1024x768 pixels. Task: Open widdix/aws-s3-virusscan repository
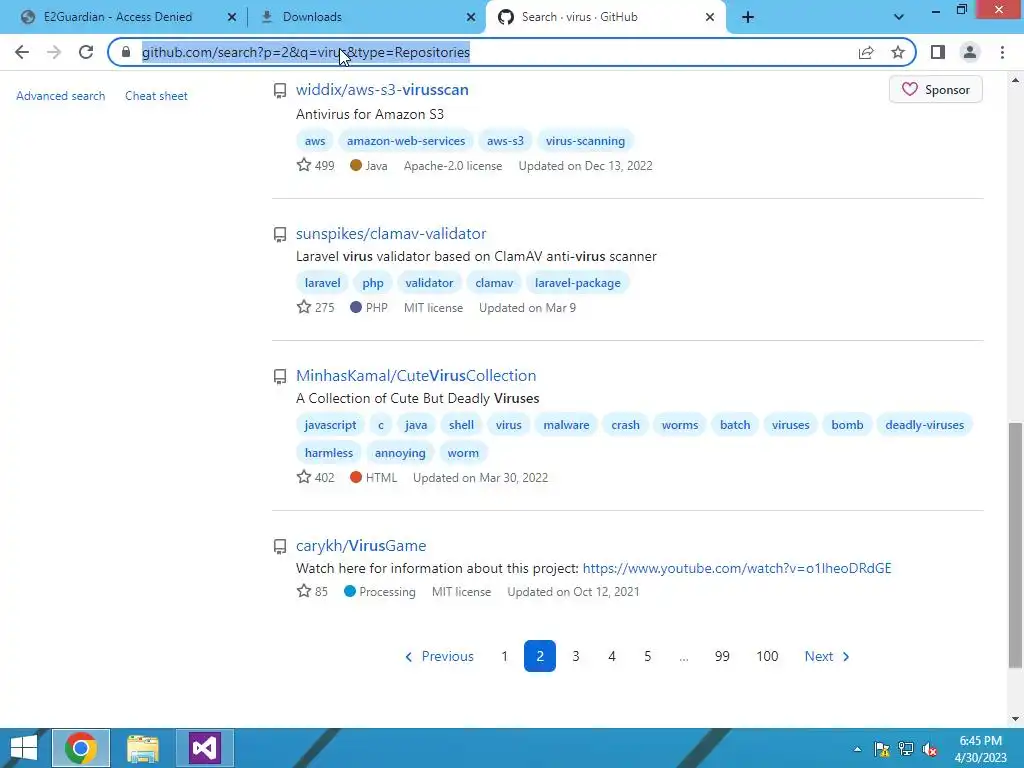point(382,89)
